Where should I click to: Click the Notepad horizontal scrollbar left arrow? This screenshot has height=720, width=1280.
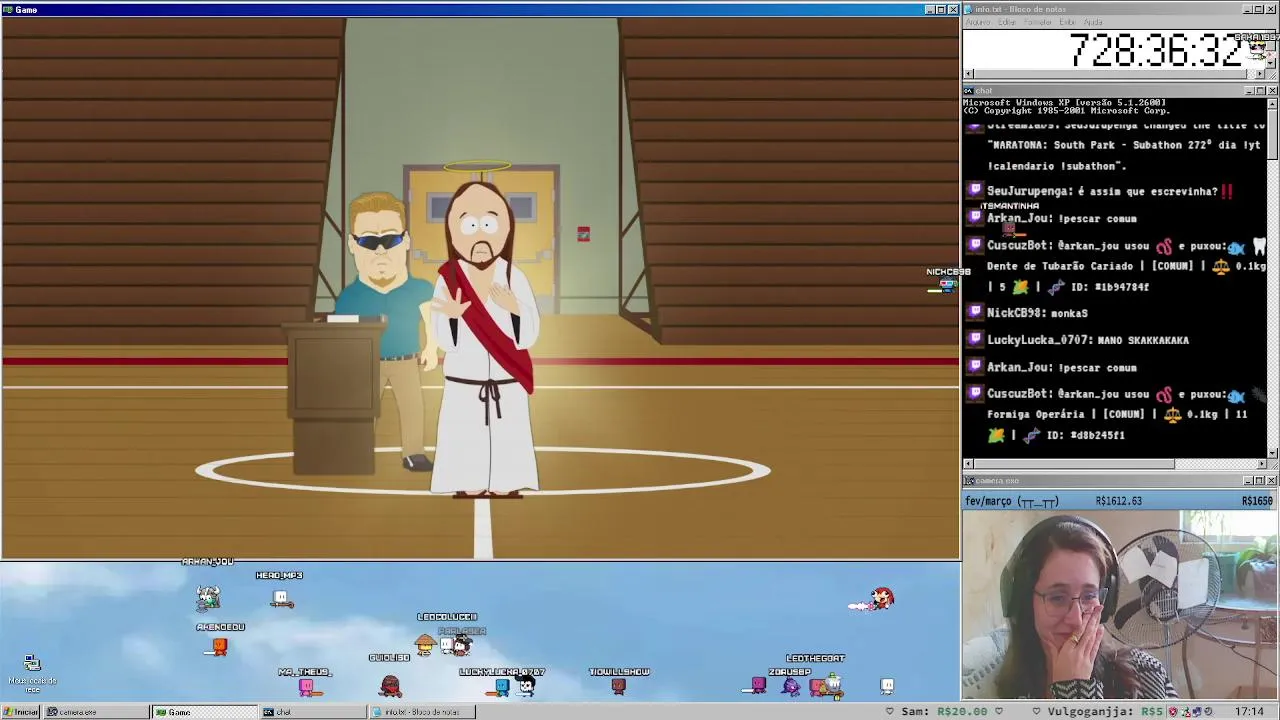(x=967, y=74)
